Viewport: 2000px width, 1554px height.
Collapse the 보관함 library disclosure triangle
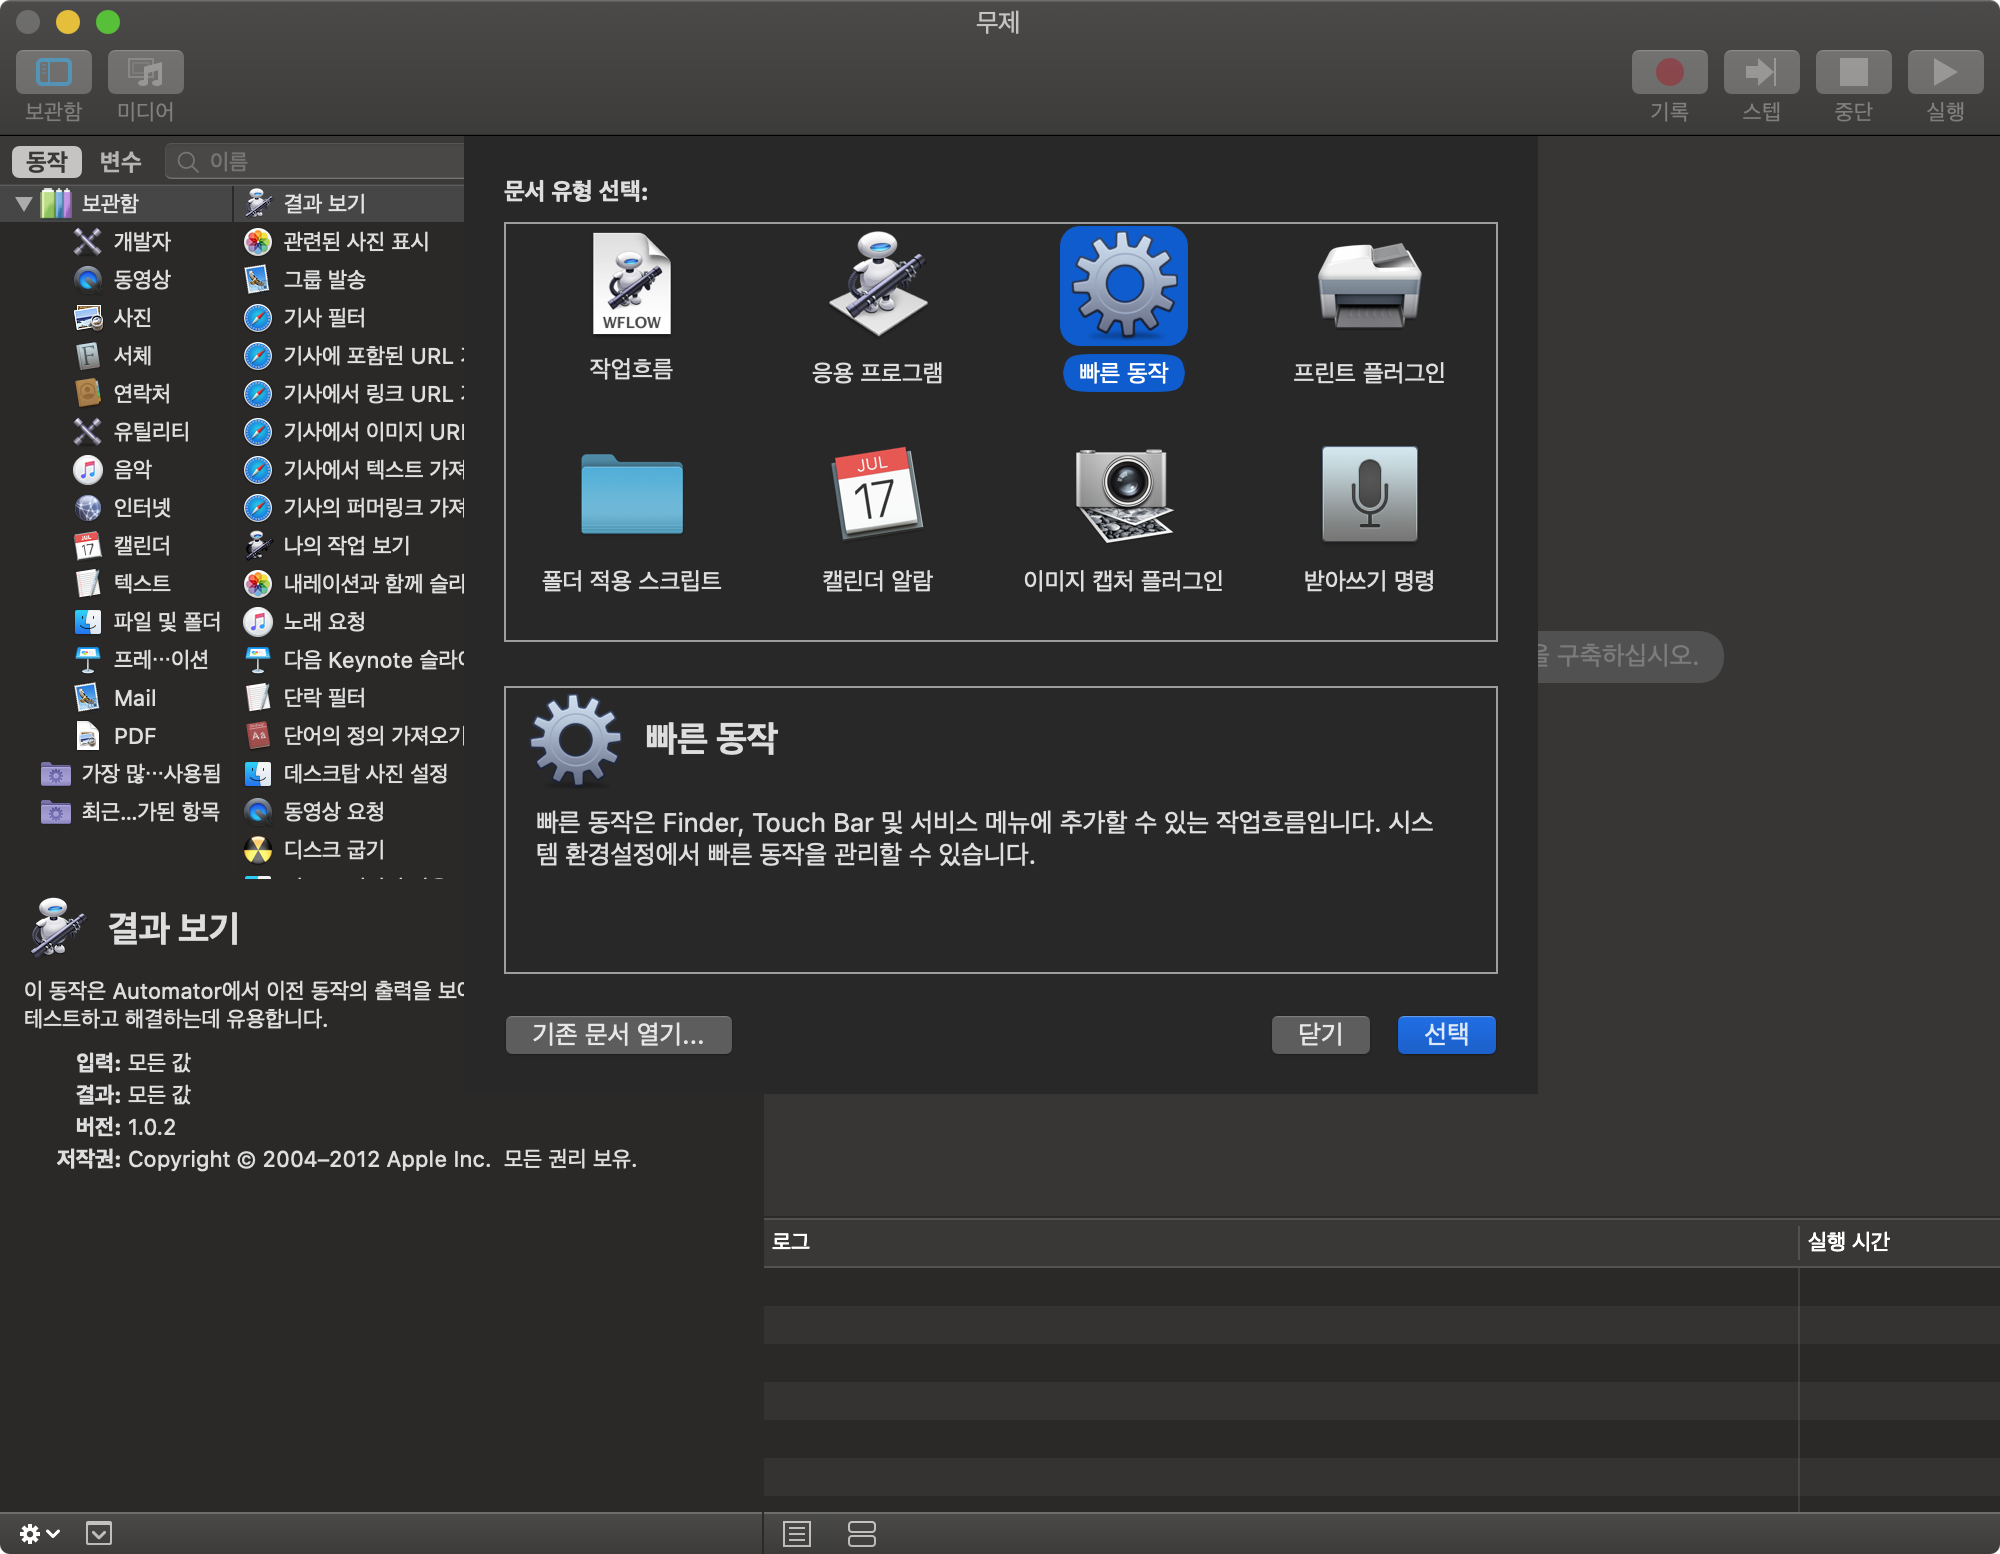(24, 204)
